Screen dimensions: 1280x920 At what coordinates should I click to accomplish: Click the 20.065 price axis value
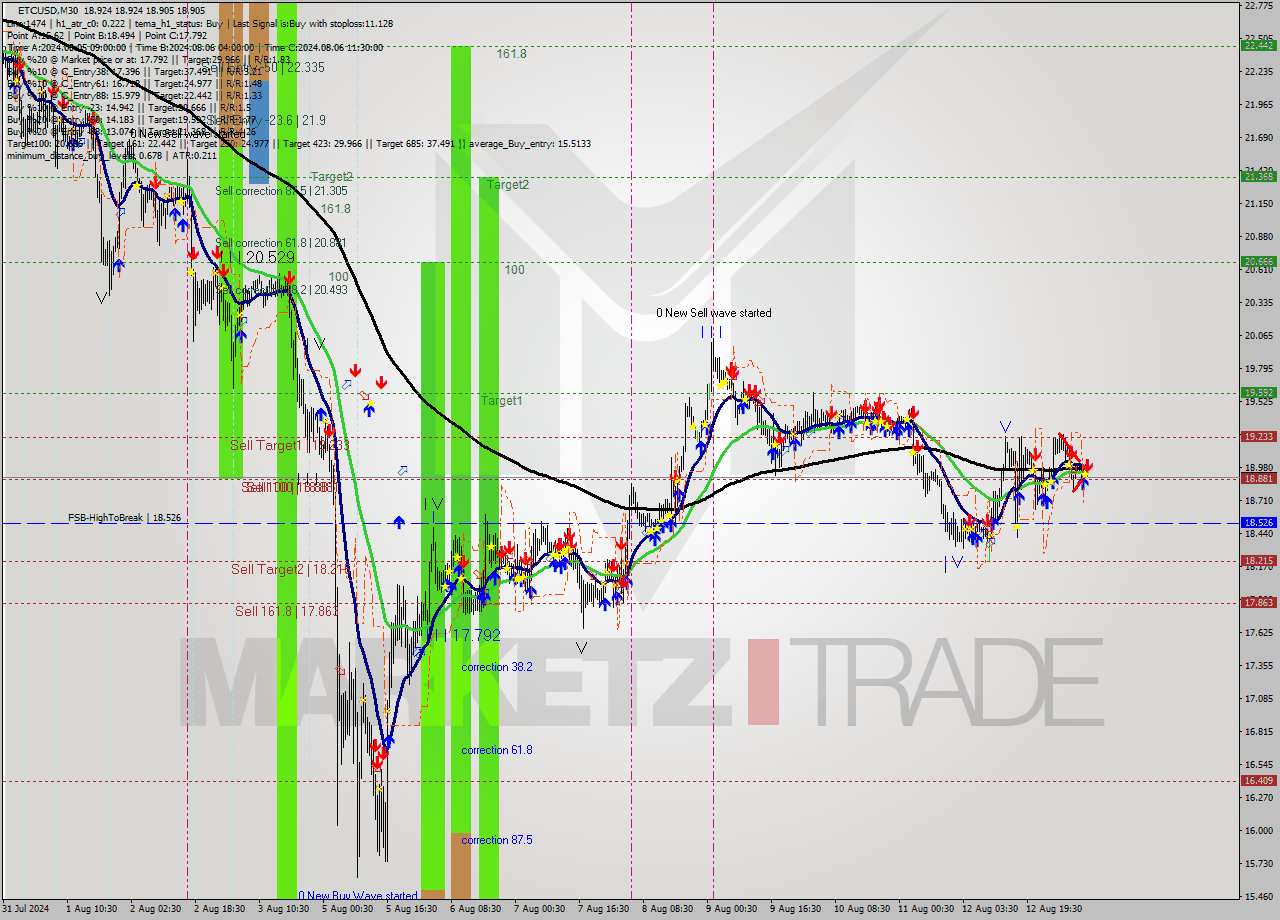(1258, 336)
